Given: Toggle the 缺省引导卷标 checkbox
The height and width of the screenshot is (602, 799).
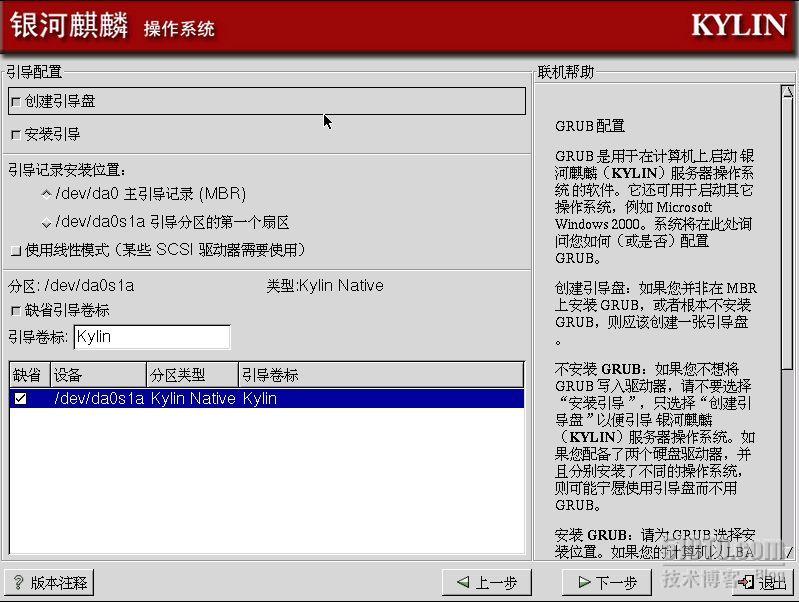Looking at the screenshot, I should [x=16, y=310].
